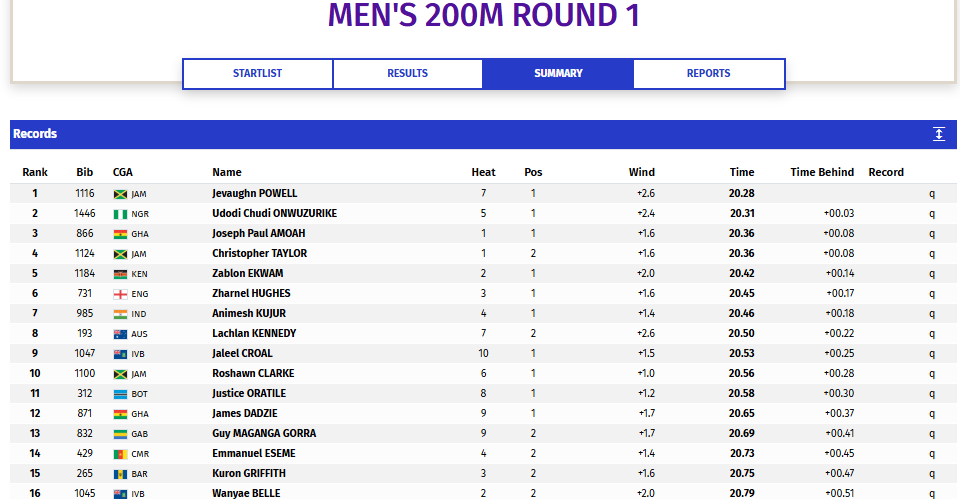Click the England flag beside Zharnel HUGHES
Screen dimensions: 960x499
click(120, 294)
